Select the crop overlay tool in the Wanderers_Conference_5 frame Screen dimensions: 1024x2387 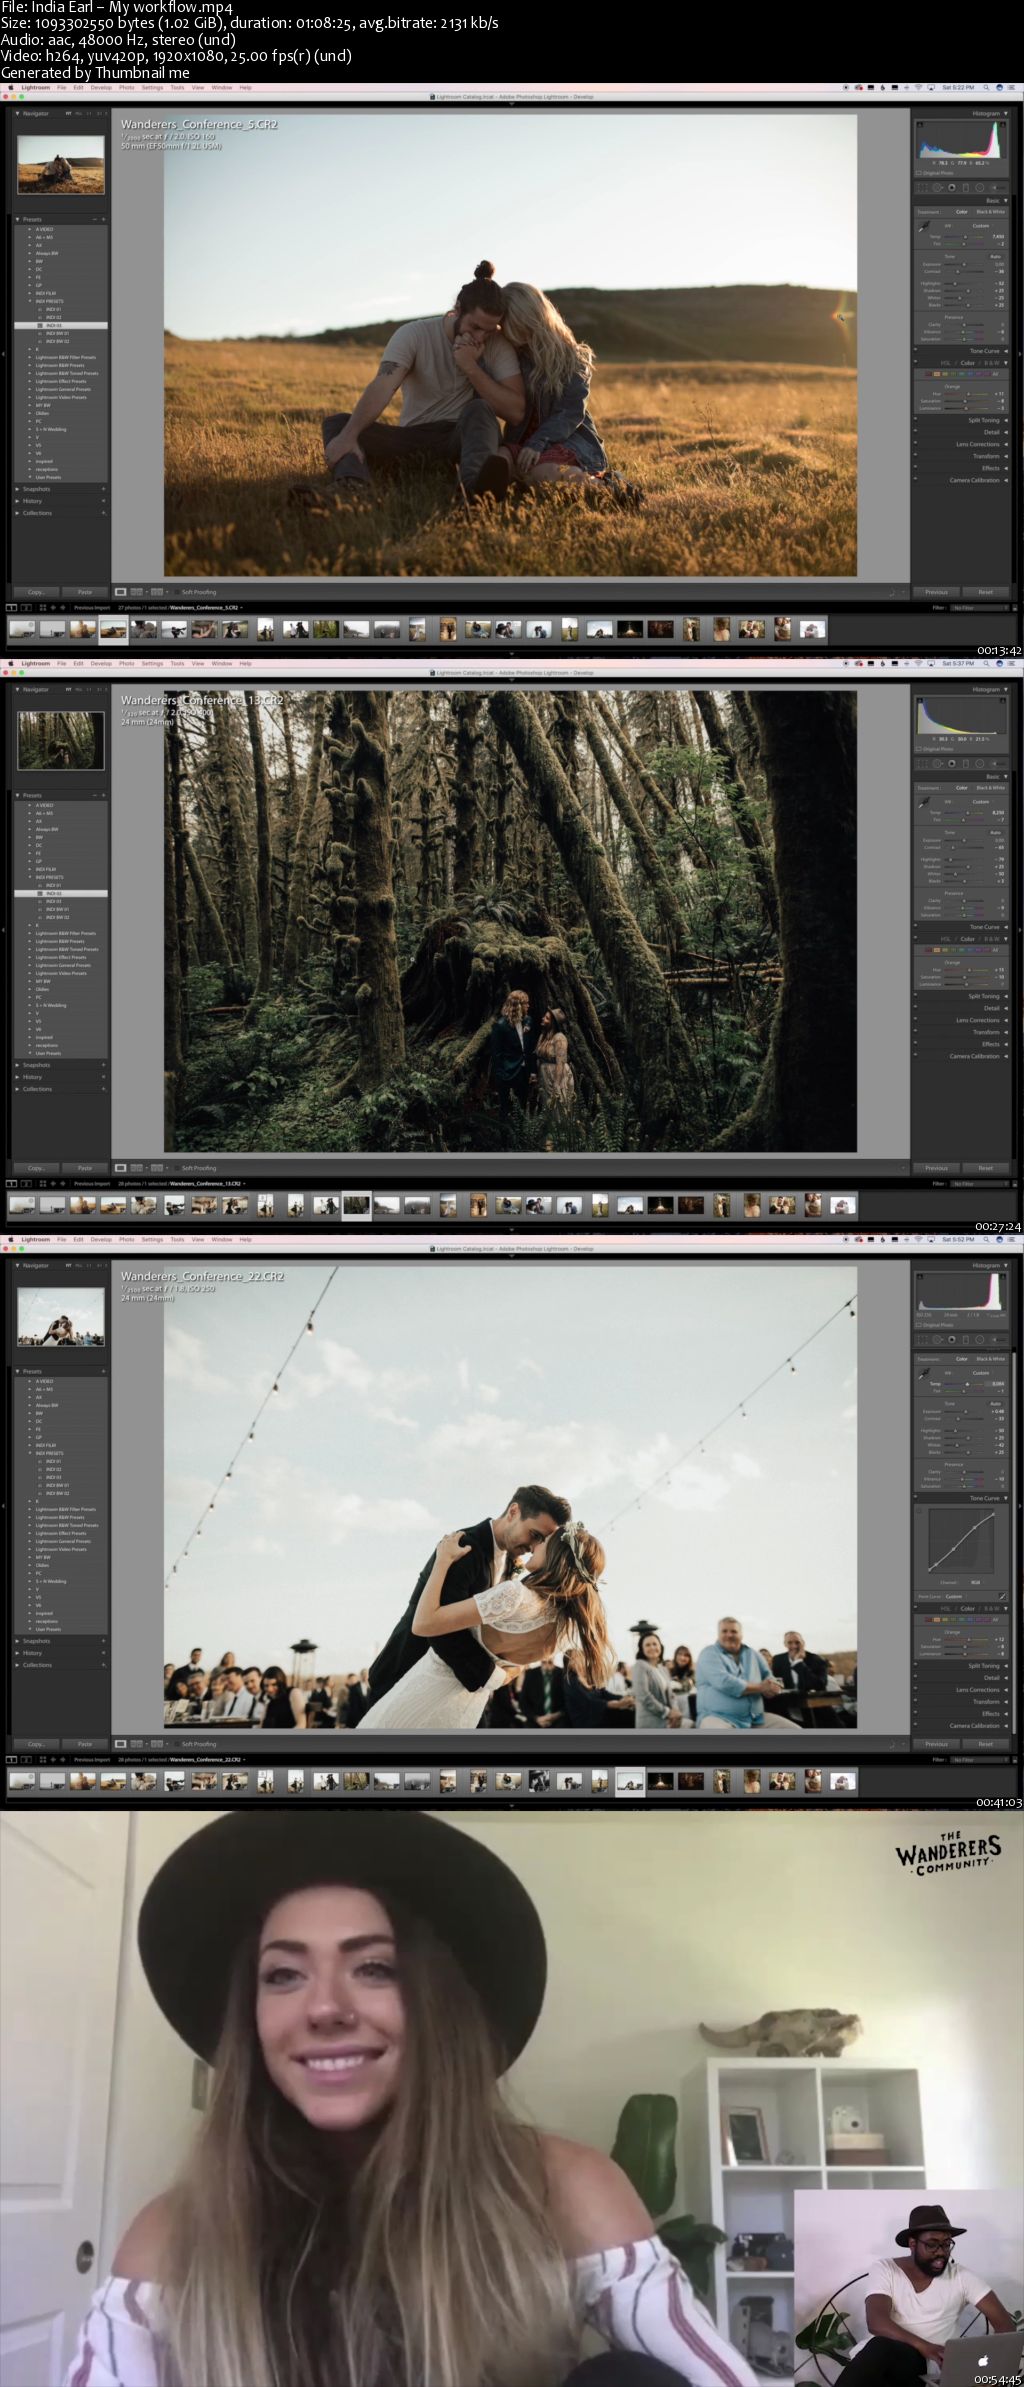pyautogui.click(x=923, y=187)
